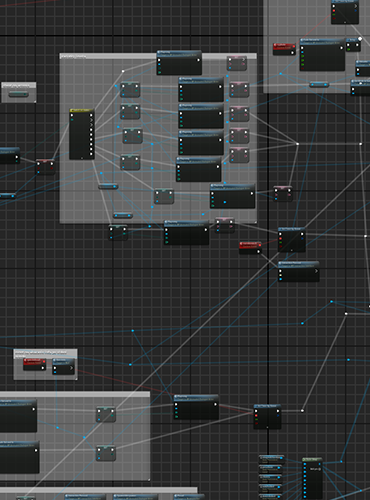Select the blue function node wired by red line to bottom timer
The height and width of the screenshot is (500, 370).
(196, 407)
